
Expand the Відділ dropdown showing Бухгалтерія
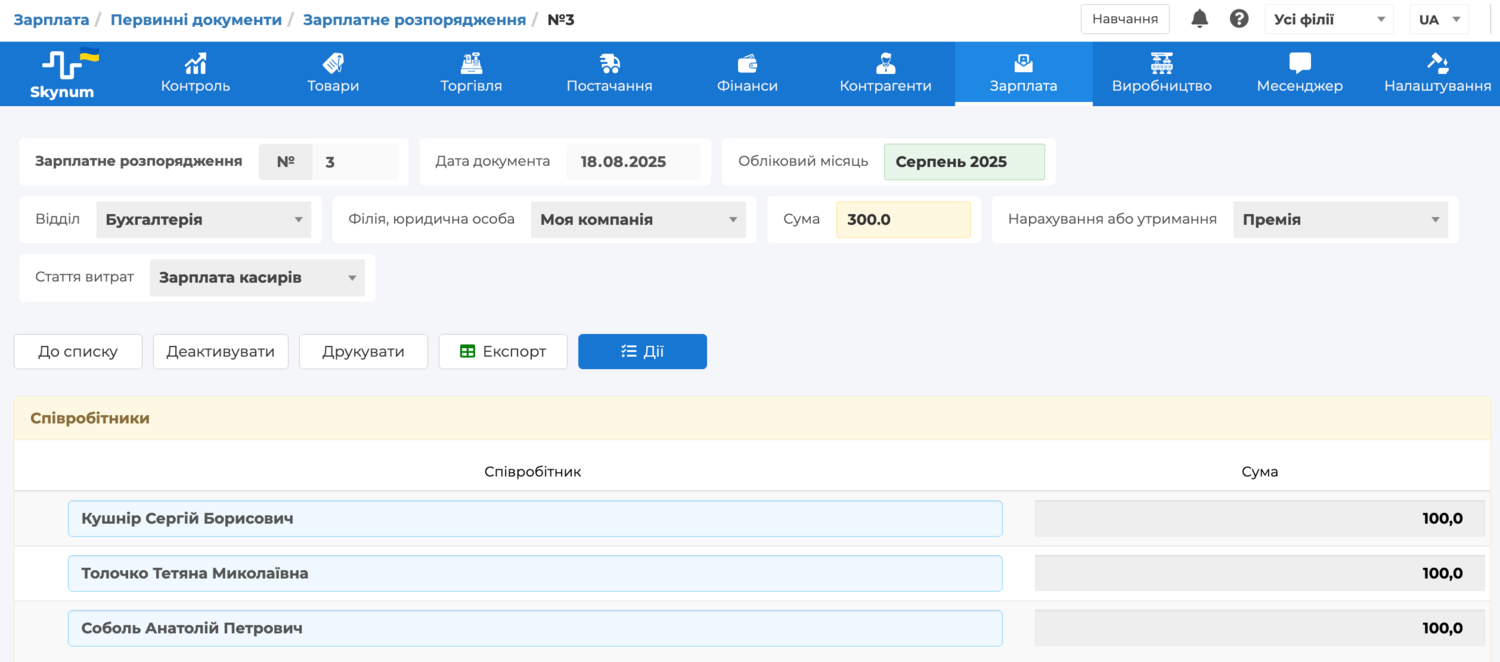(204, 220)
